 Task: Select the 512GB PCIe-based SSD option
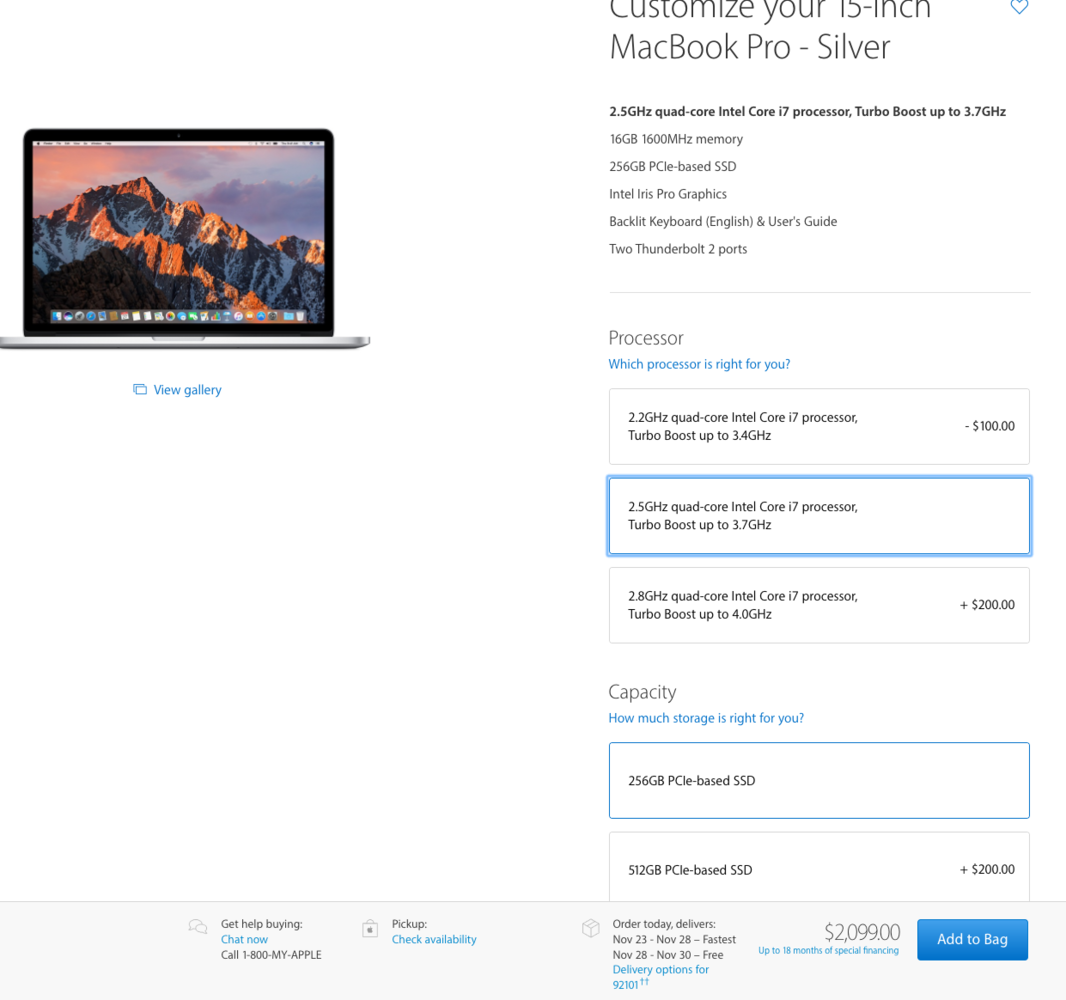point(818,869)
